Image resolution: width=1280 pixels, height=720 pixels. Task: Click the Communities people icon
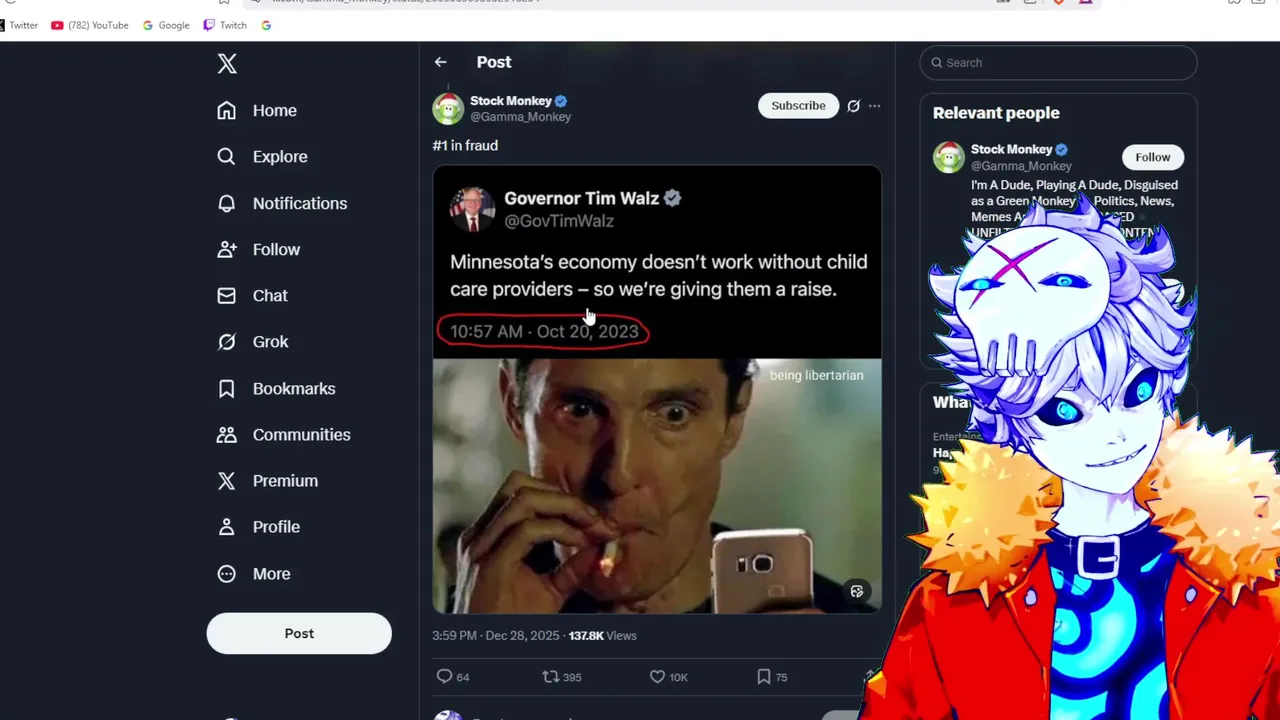(x=227, y=434)
